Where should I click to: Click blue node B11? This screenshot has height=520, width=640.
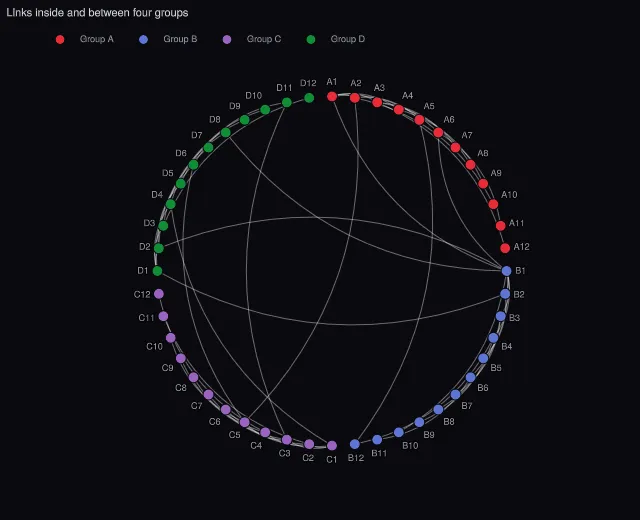tap(377, 440)
